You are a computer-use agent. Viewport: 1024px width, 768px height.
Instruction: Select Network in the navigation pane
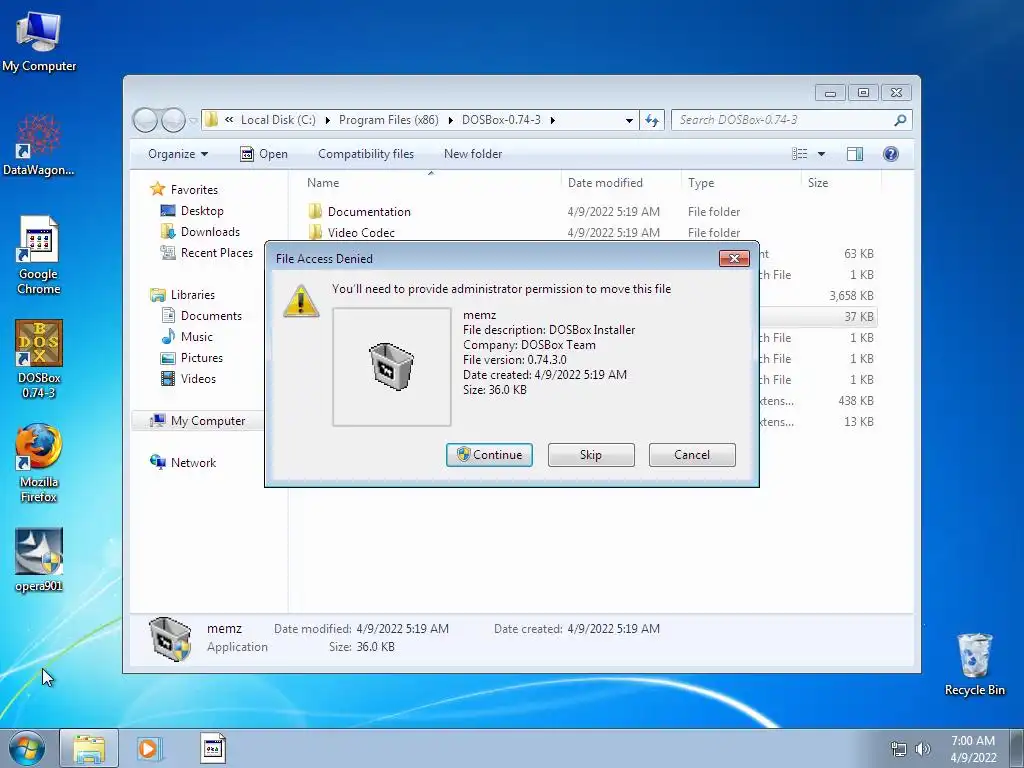pos(183,462)
